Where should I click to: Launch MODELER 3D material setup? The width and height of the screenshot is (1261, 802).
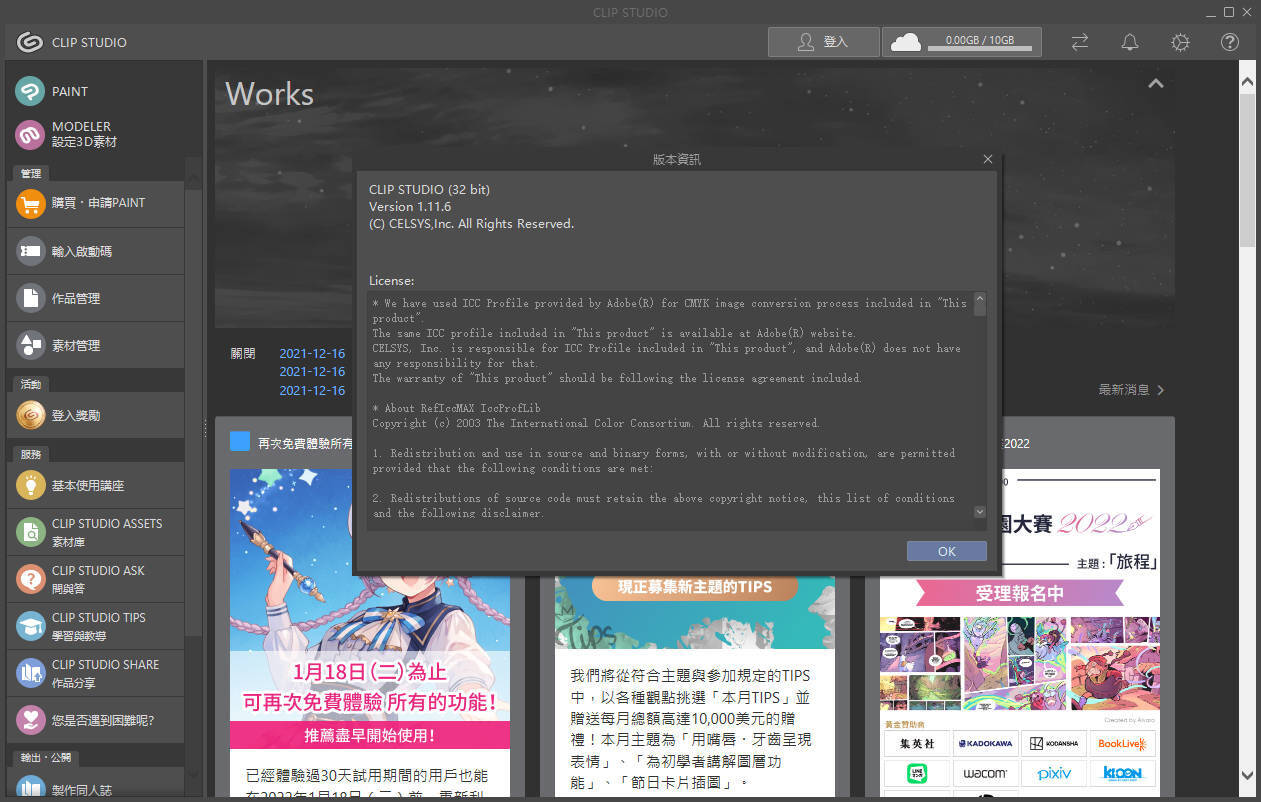tap(82, 134)
